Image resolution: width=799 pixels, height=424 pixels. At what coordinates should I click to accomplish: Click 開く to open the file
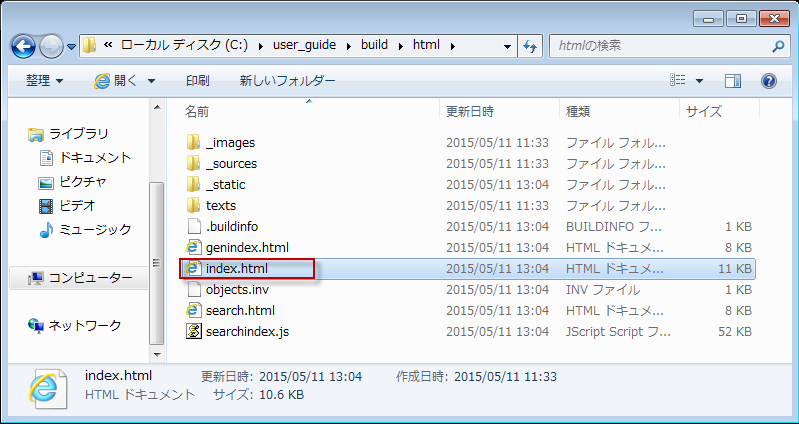117,81
